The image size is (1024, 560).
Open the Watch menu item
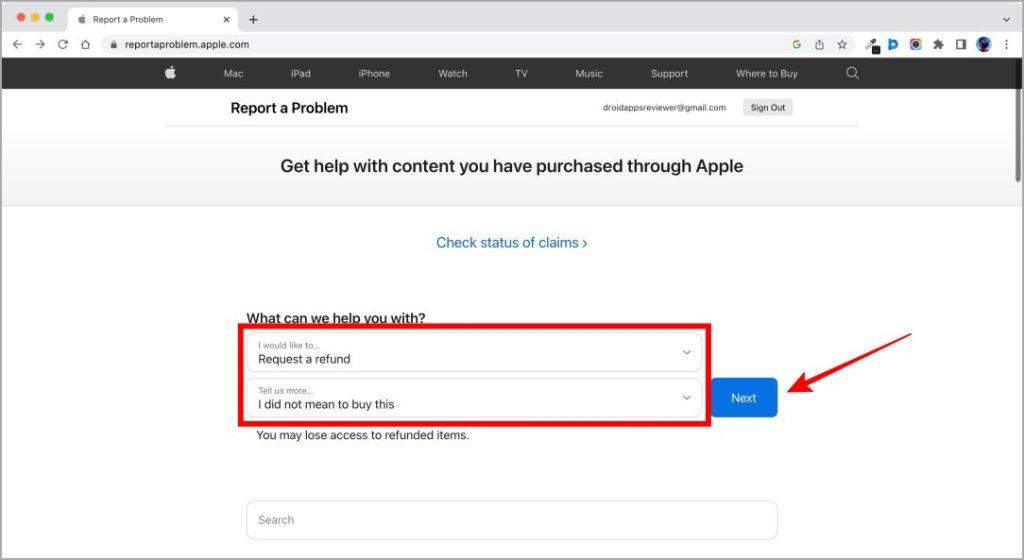point(453,74)
